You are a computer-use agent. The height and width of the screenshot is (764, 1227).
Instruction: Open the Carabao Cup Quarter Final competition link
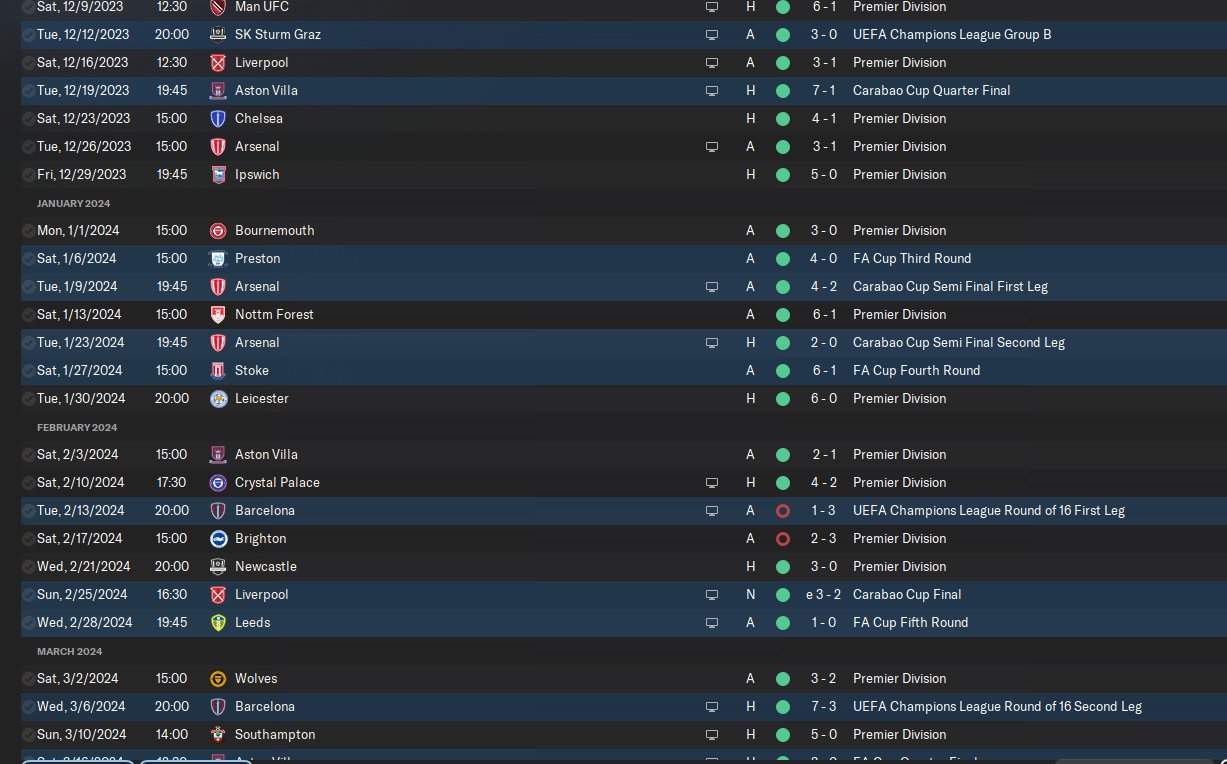[931, 90]
